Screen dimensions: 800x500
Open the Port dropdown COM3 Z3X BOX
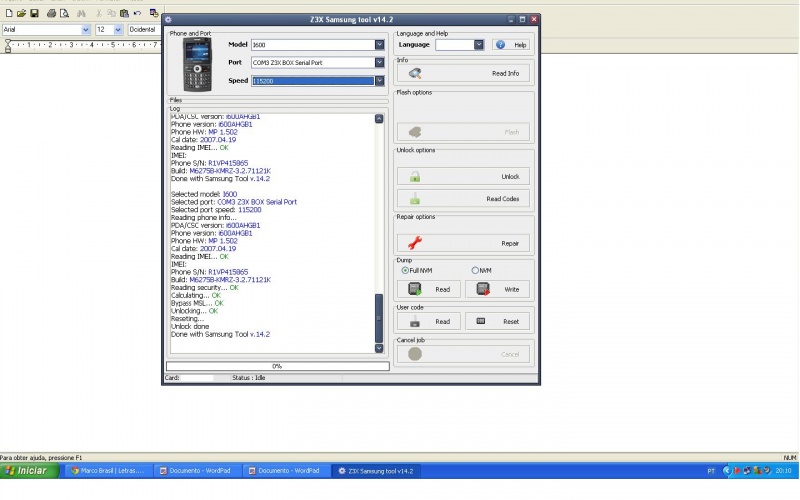click(x=380, y=62)
